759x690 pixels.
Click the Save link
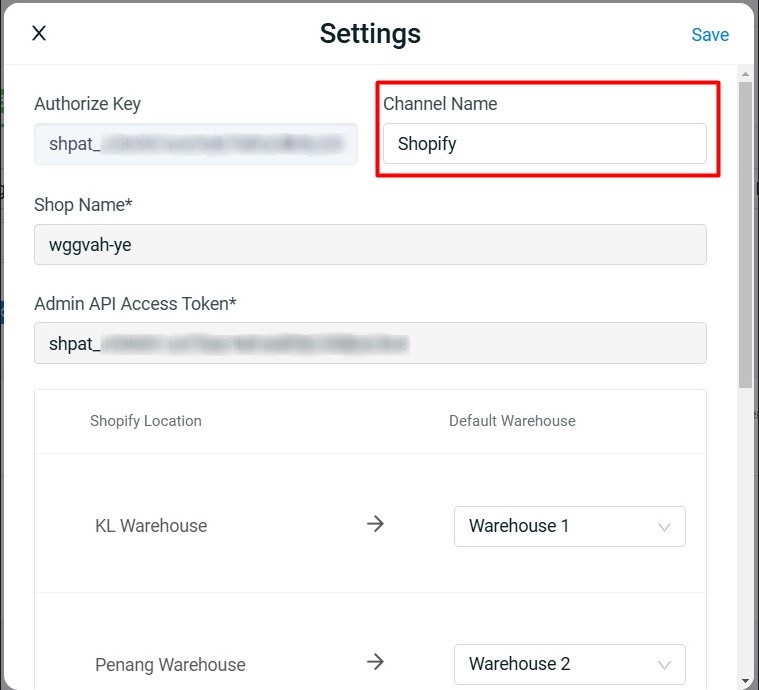710,35
